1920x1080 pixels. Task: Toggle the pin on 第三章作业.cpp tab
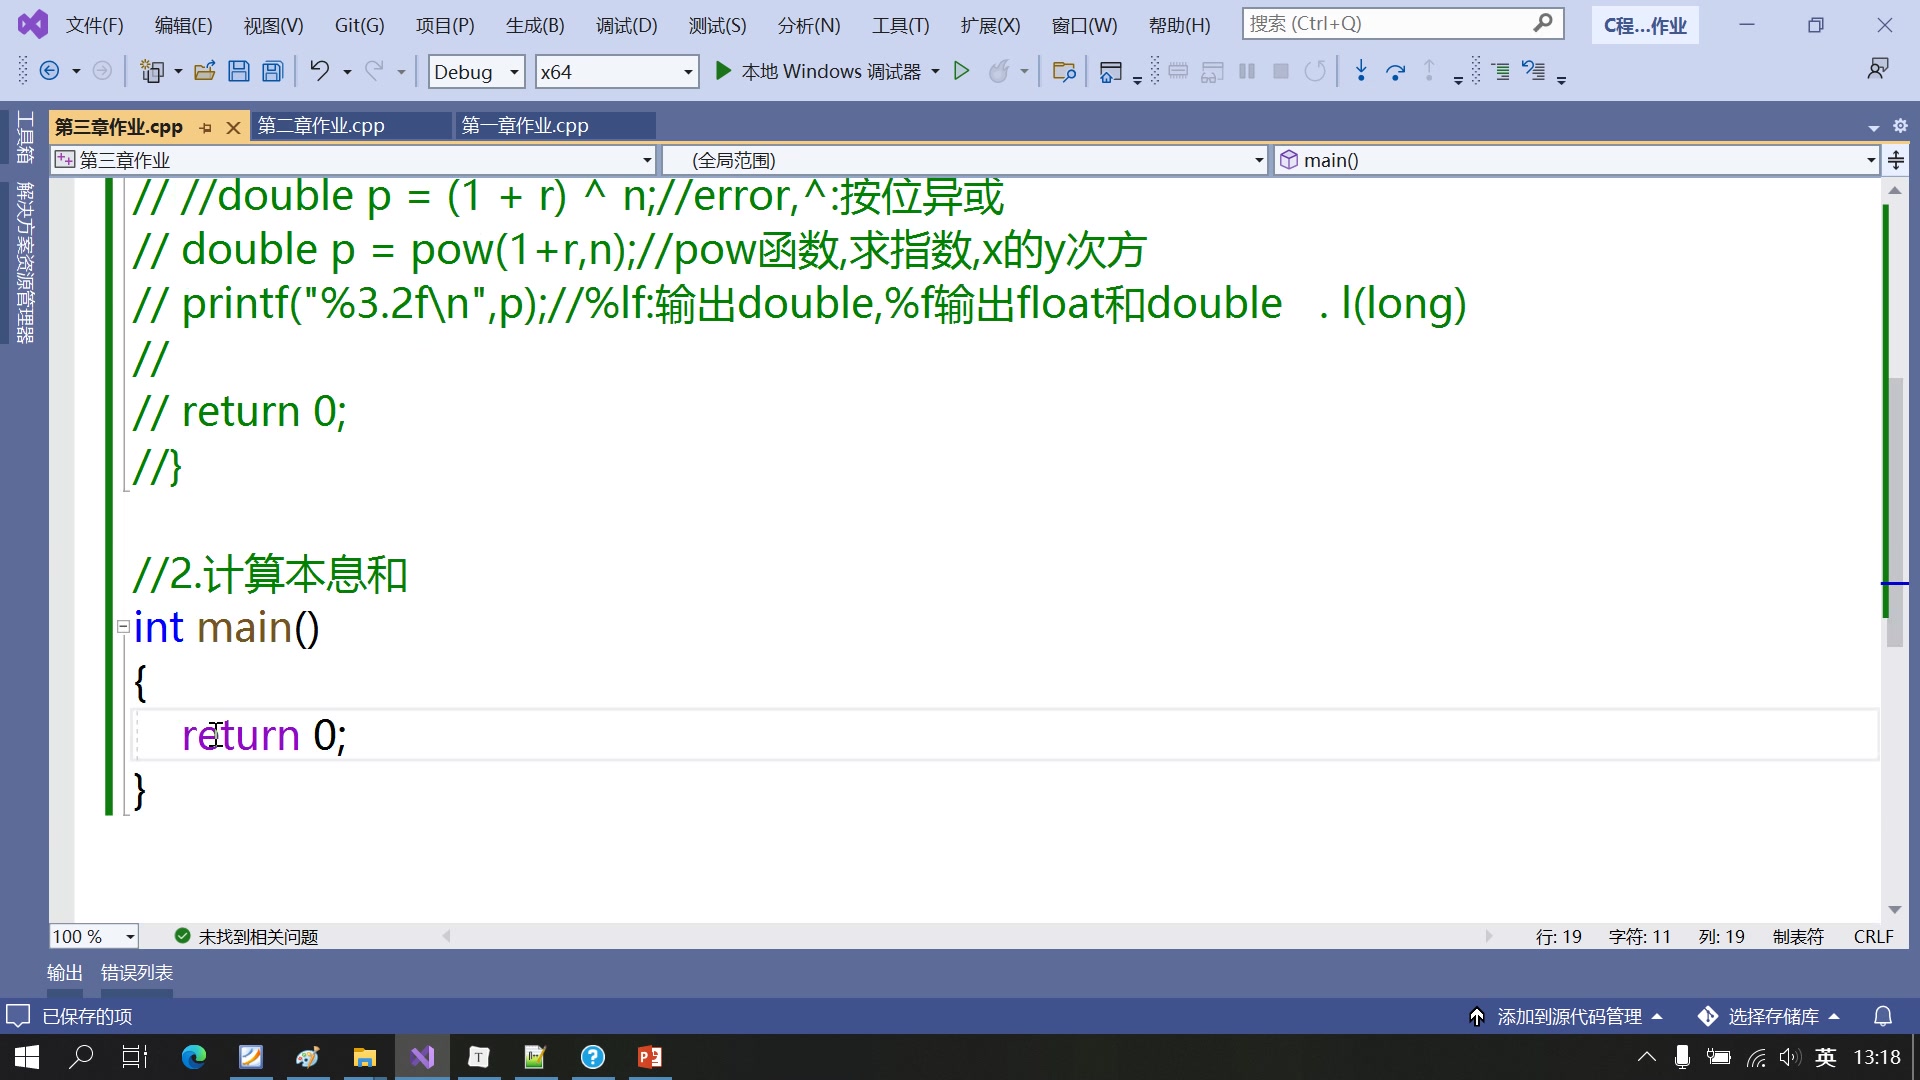click(205, 128)
